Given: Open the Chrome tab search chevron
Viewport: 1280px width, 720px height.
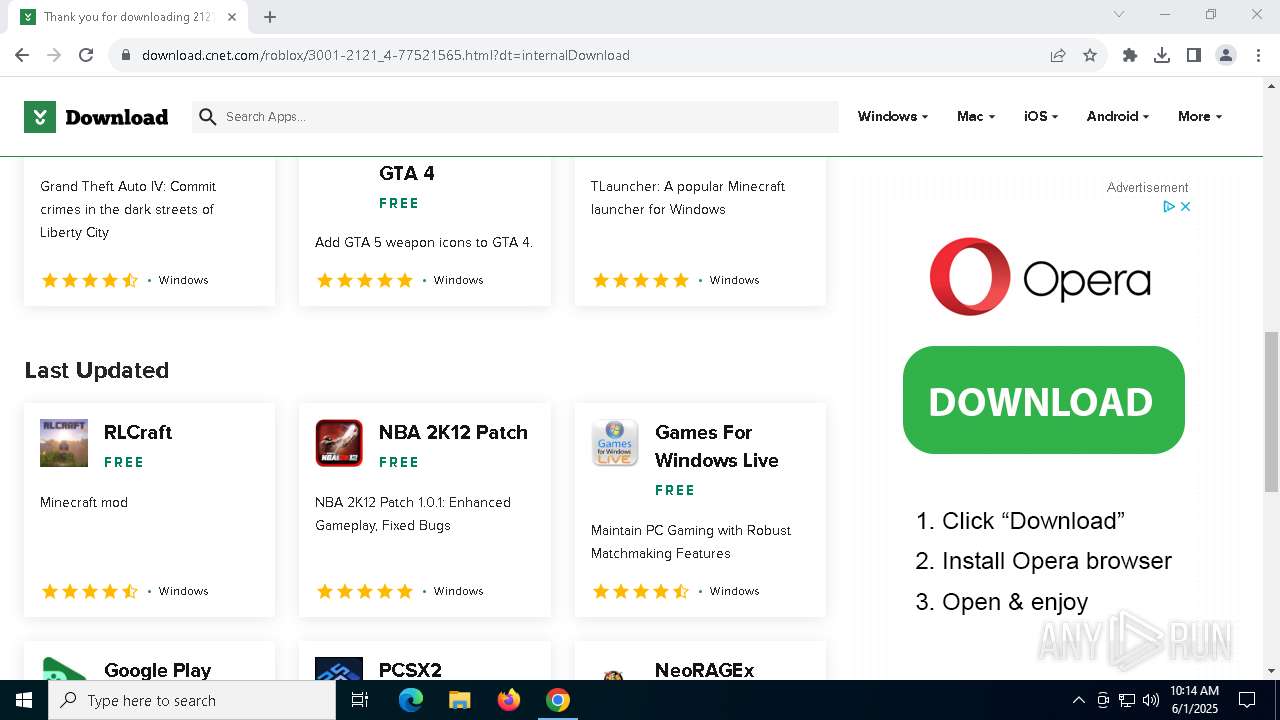Looking at the screenshot, I should pos(1119,14).
